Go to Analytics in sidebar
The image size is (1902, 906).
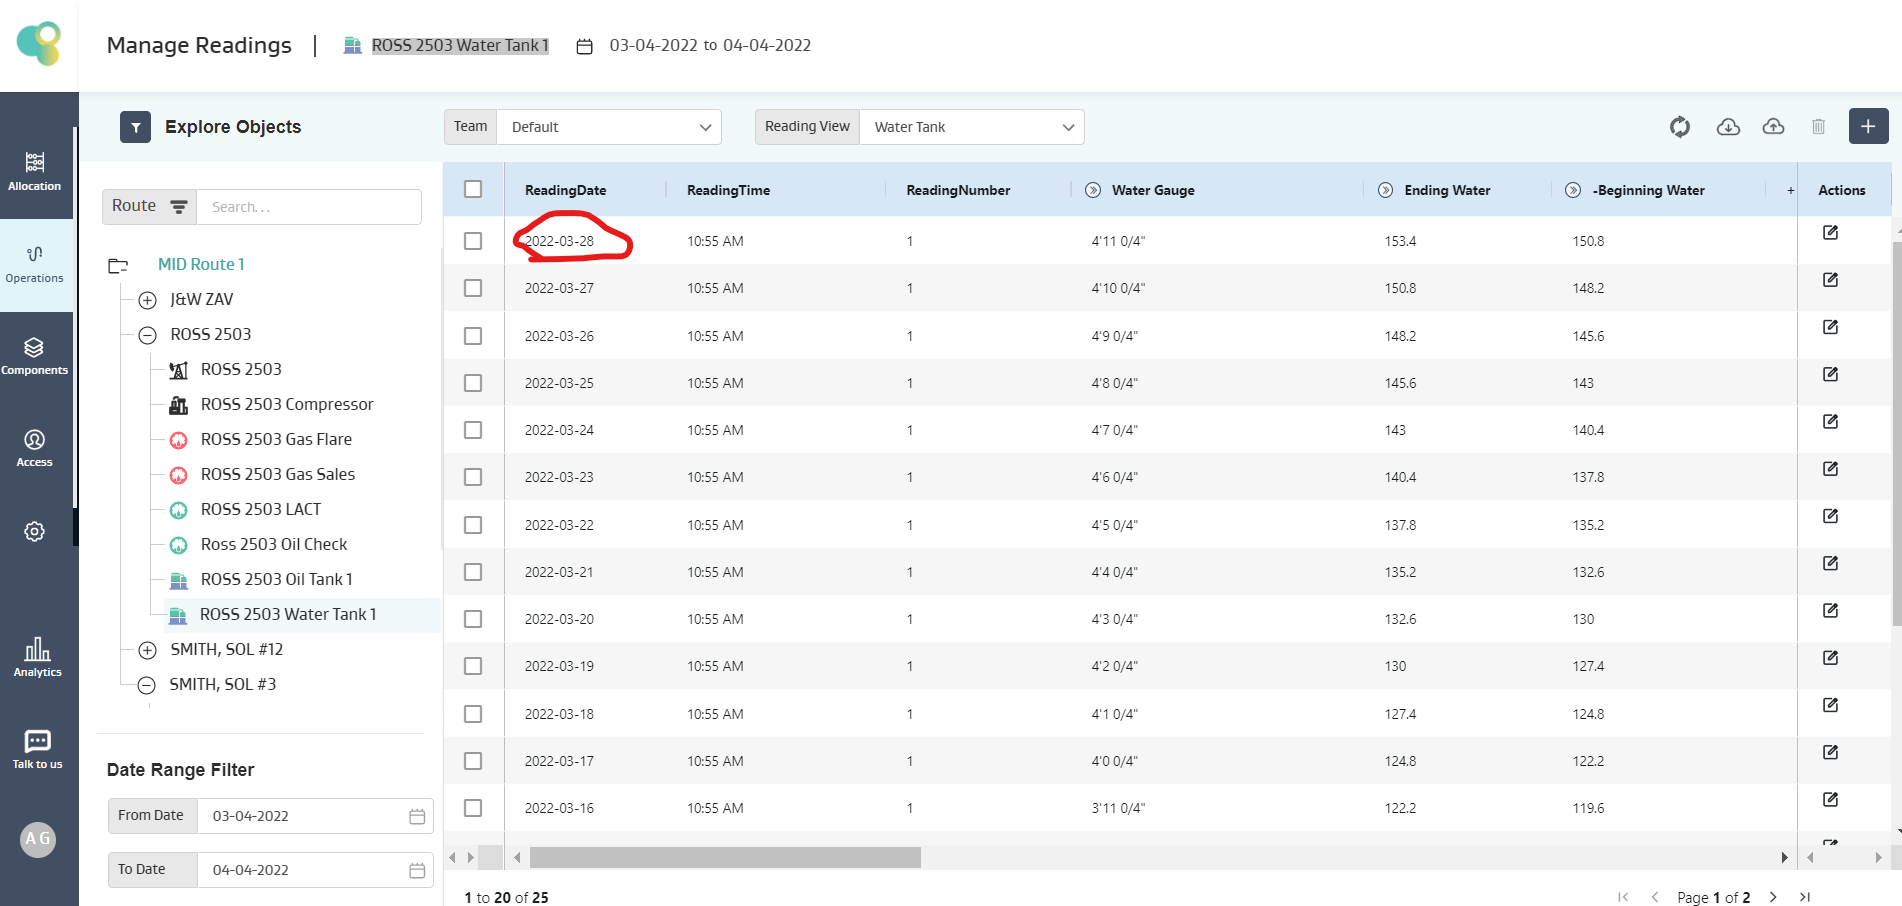37,657
